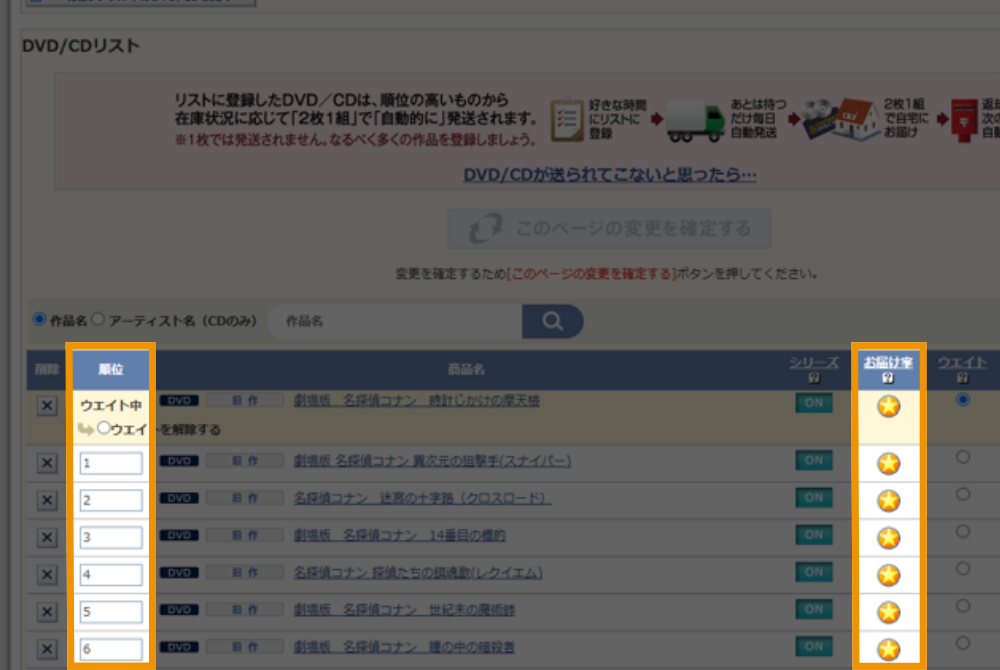Click the X icon for 瞳の中の暗殺者
The width and height of the screenshot is (1000, 670).
click(x=47, y=649)
